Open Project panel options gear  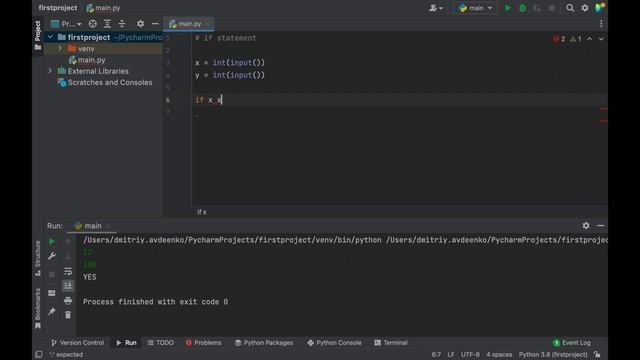(x=140, y=24)
